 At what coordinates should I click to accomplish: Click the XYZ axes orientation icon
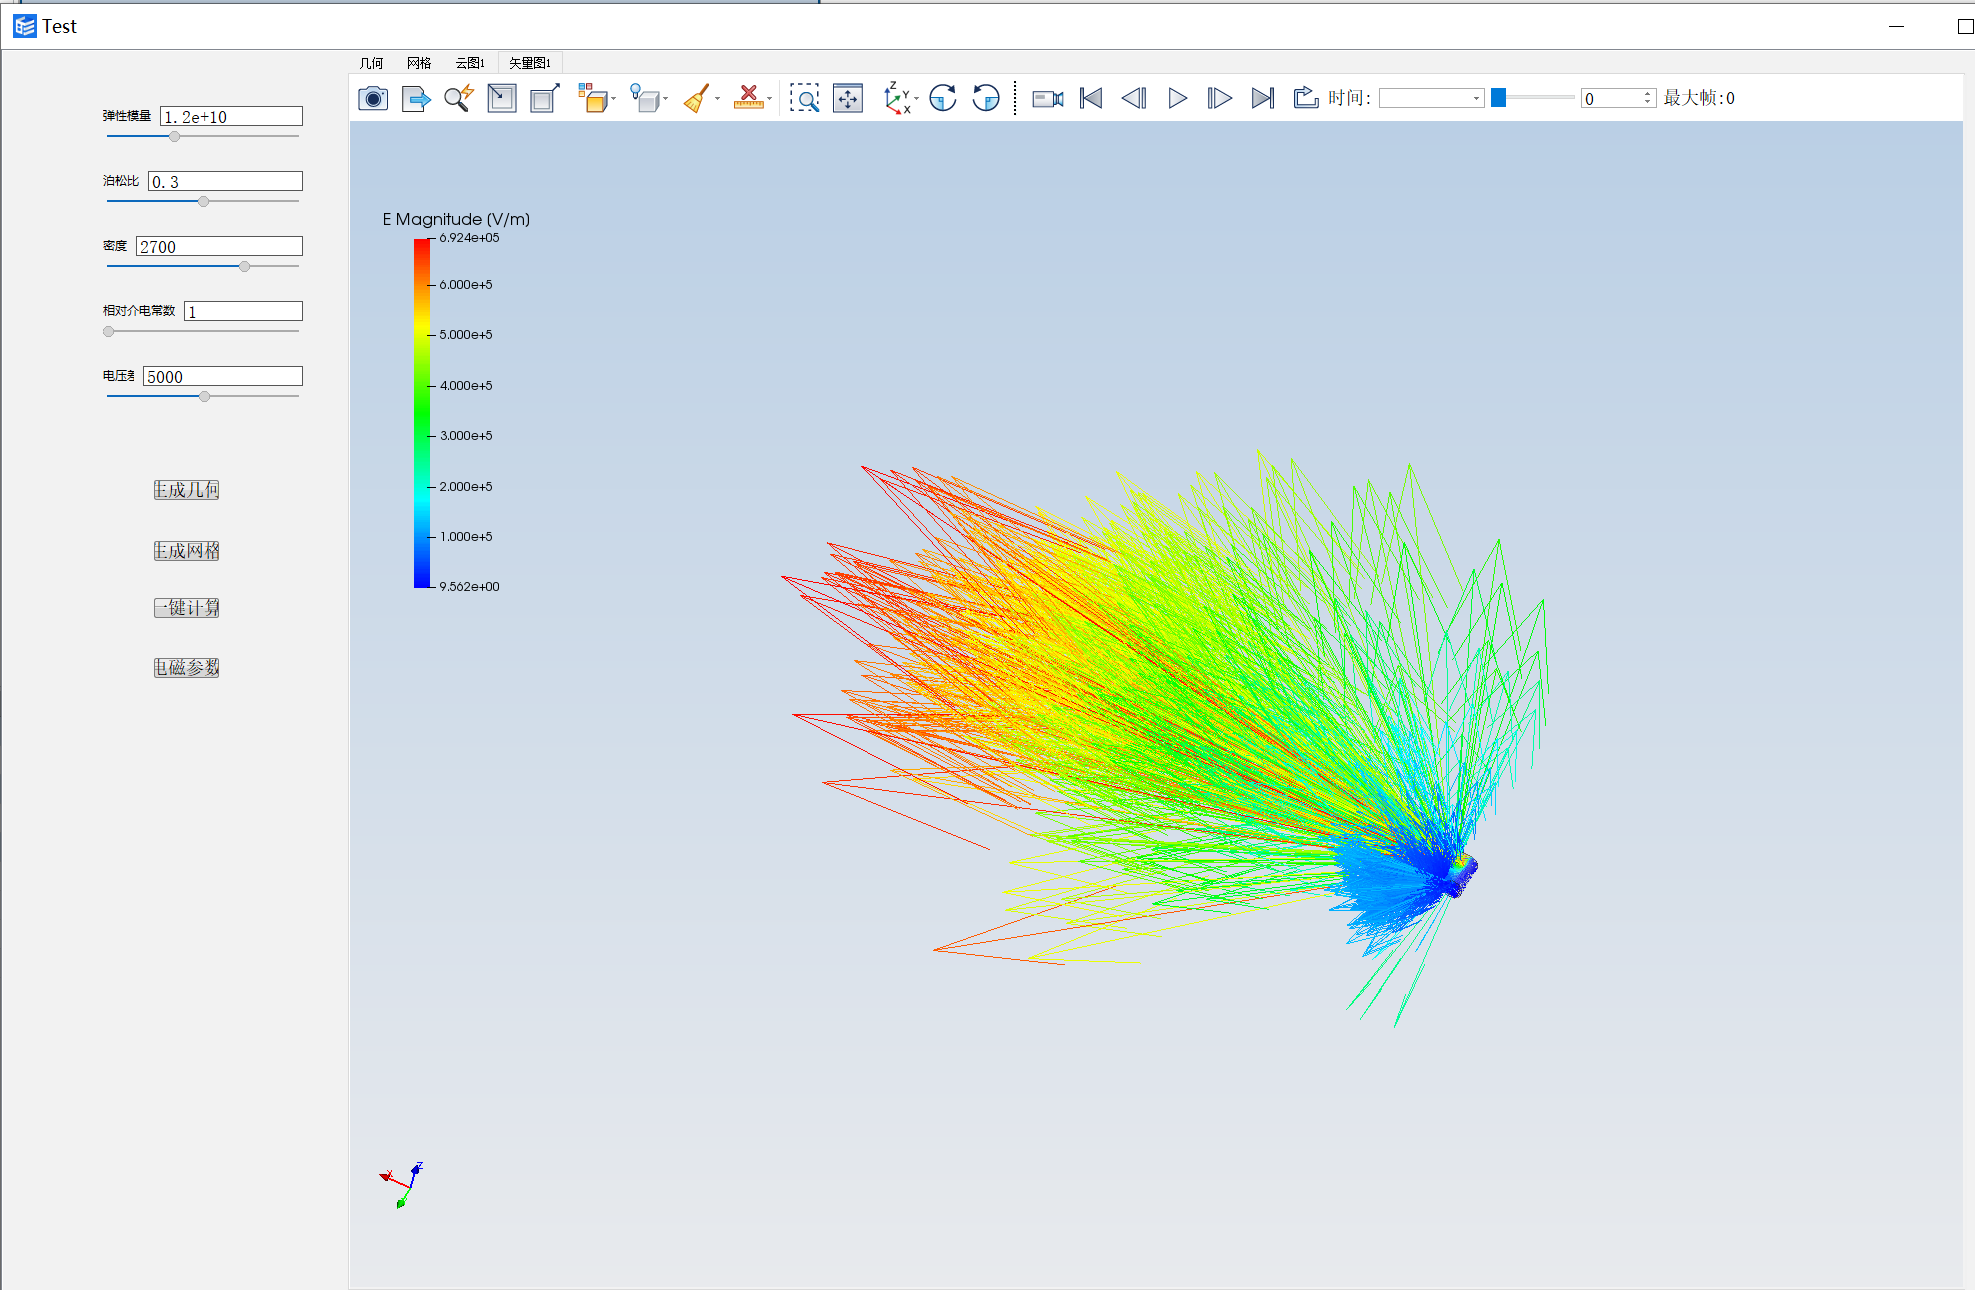(x=897, y=98)
